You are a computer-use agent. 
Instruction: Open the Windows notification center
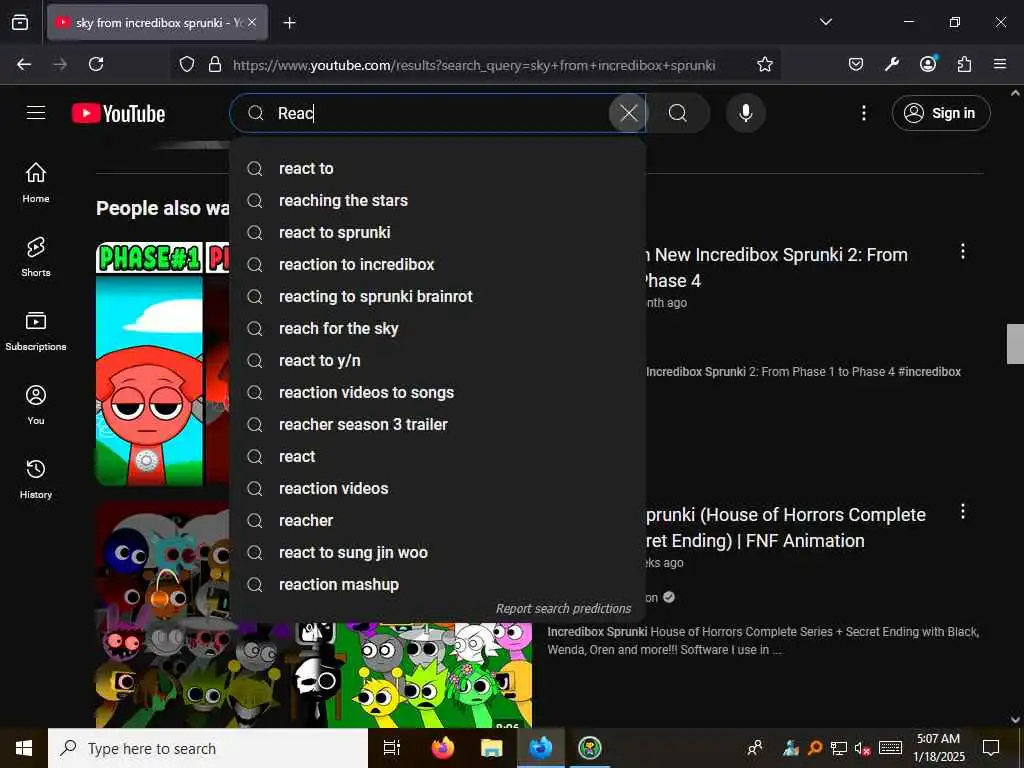tap(991, 748)
